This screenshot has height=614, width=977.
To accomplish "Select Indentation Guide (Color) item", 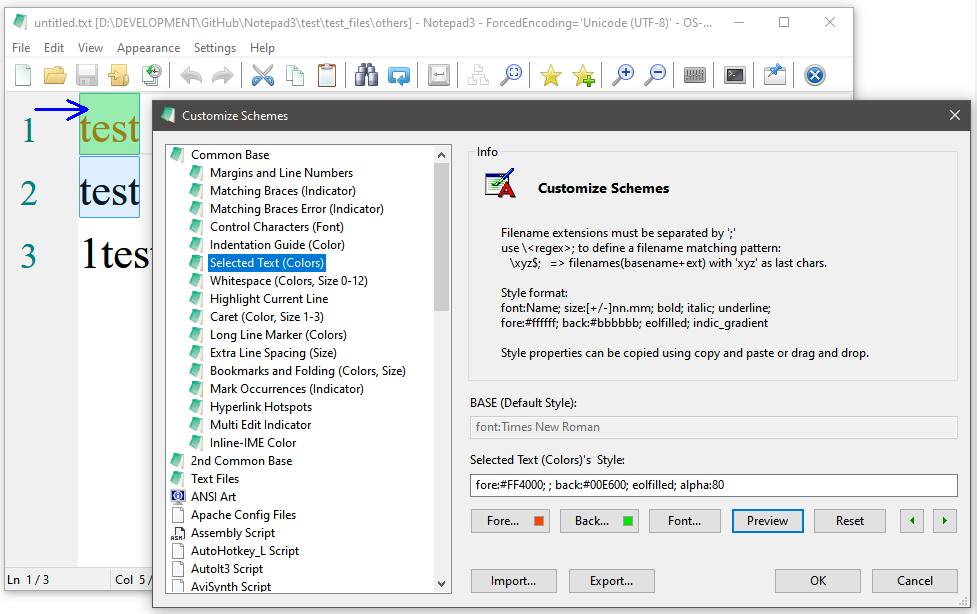I will tap(277, 245).
